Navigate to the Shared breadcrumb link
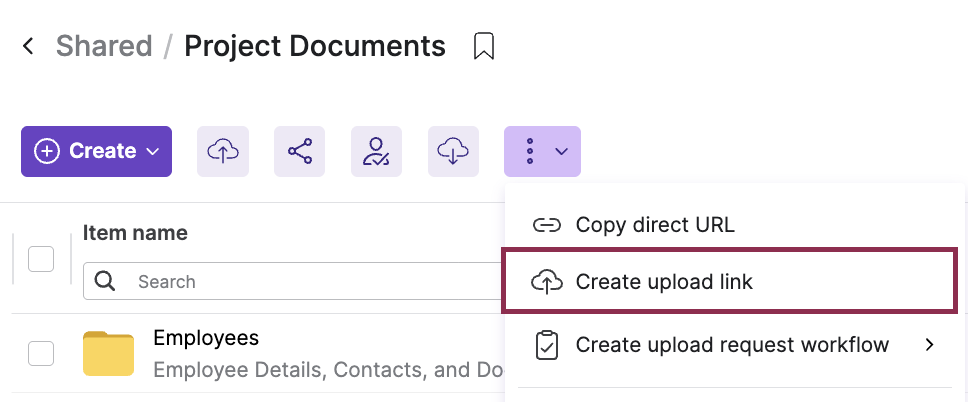 click(x=104, y=46)
